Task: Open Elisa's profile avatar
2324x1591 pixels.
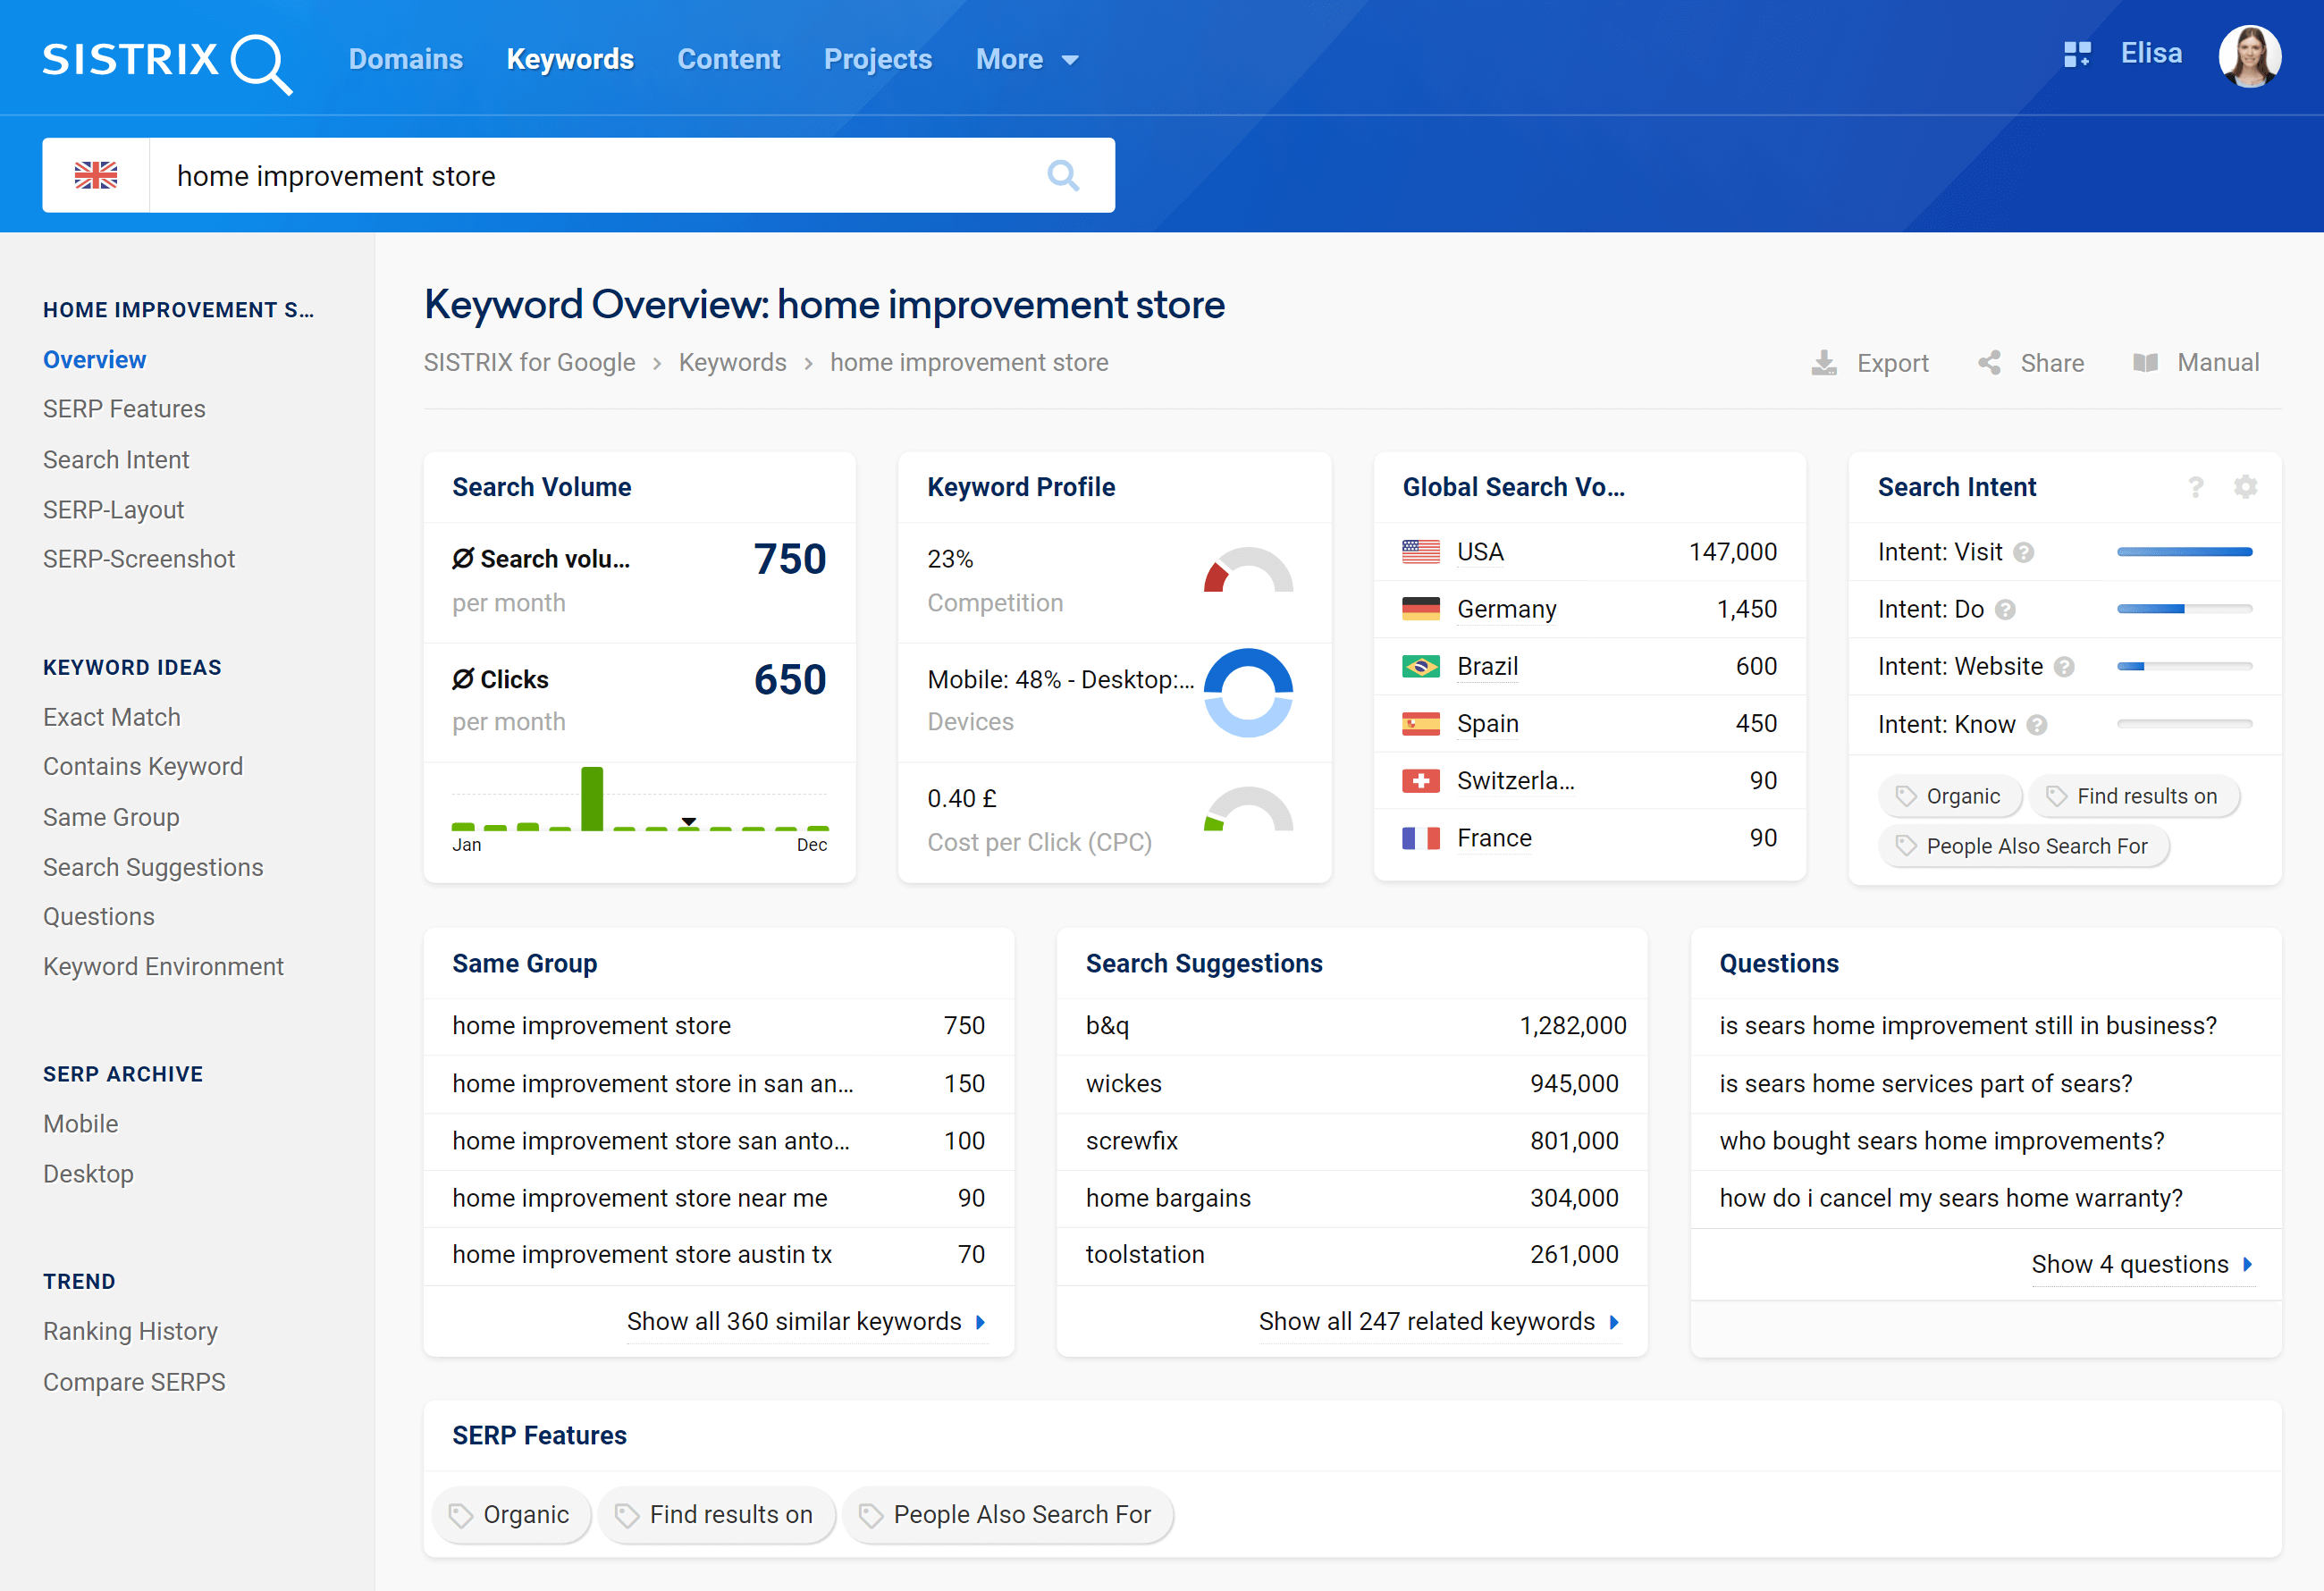Action: 2249,56
